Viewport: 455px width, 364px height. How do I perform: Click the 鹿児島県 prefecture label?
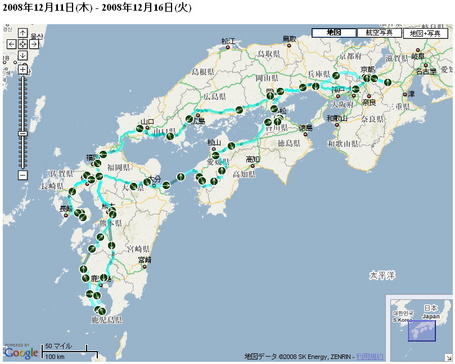pyautogui.click(x=107, y=320)
